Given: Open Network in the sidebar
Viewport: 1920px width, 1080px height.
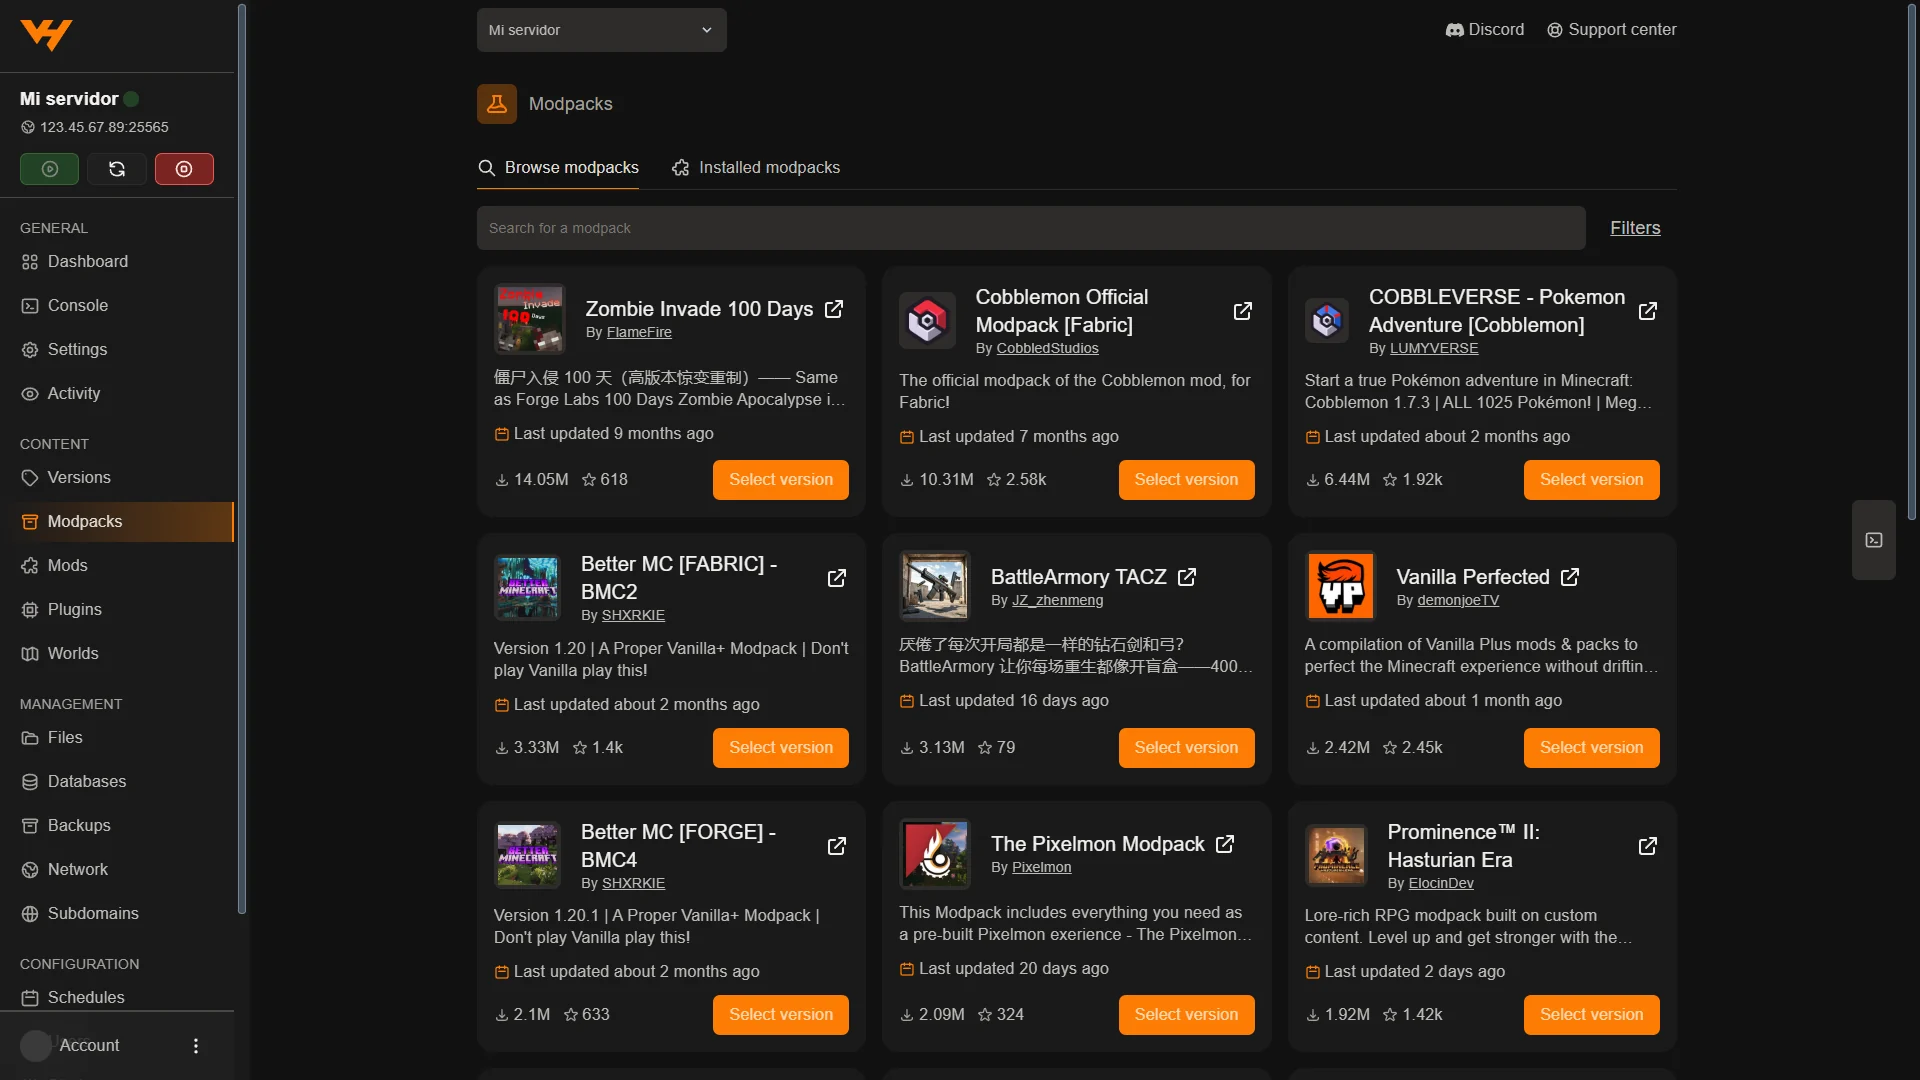Looking at the screenshot, I should point(117,870).
